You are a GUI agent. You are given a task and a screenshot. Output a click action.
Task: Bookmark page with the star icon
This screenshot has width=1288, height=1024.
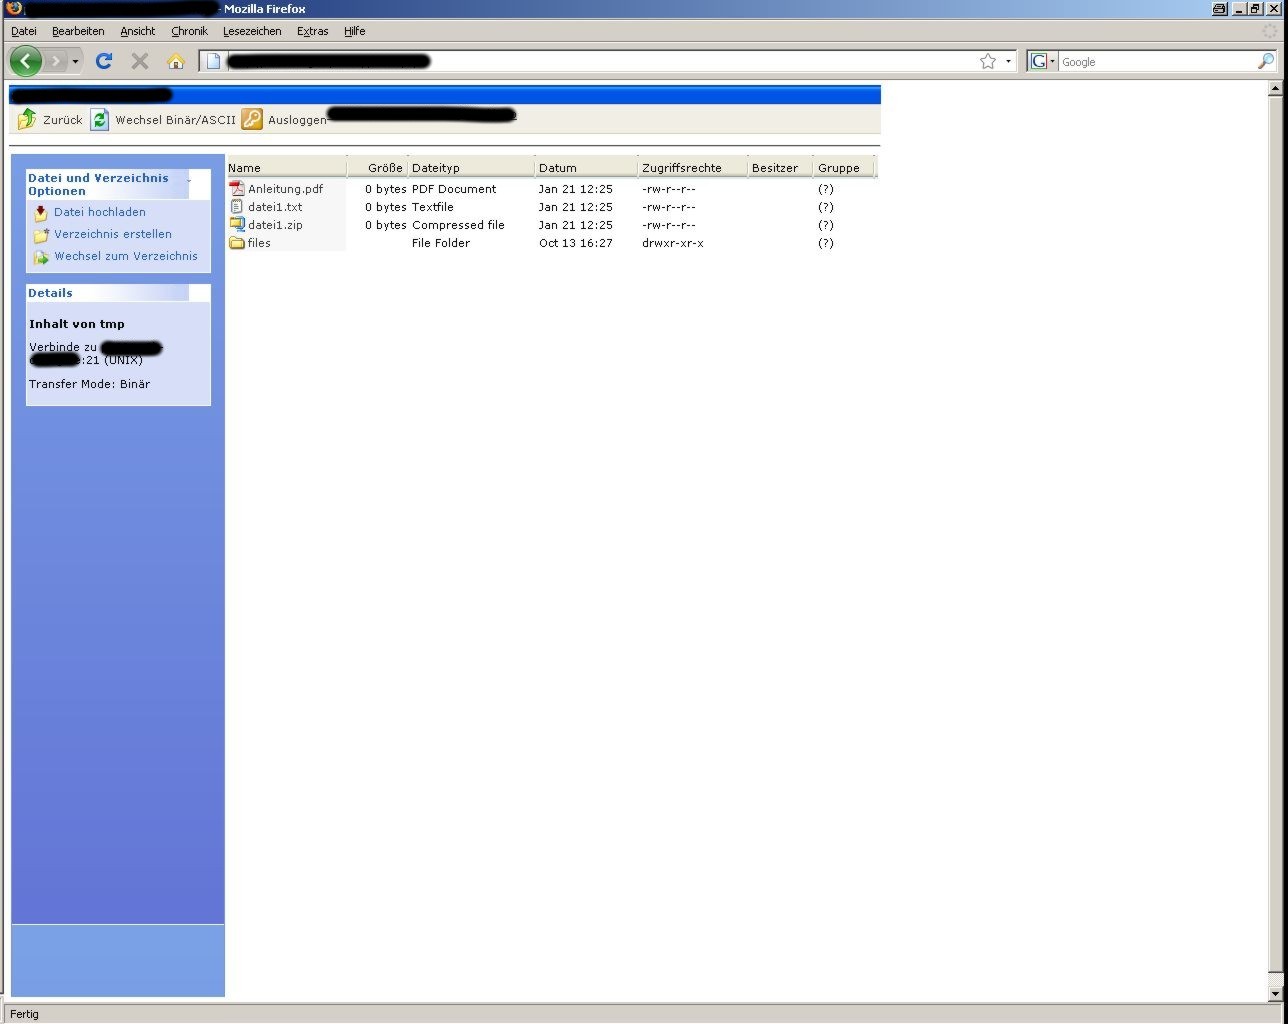pyautogui.click(x=988, y=62)
